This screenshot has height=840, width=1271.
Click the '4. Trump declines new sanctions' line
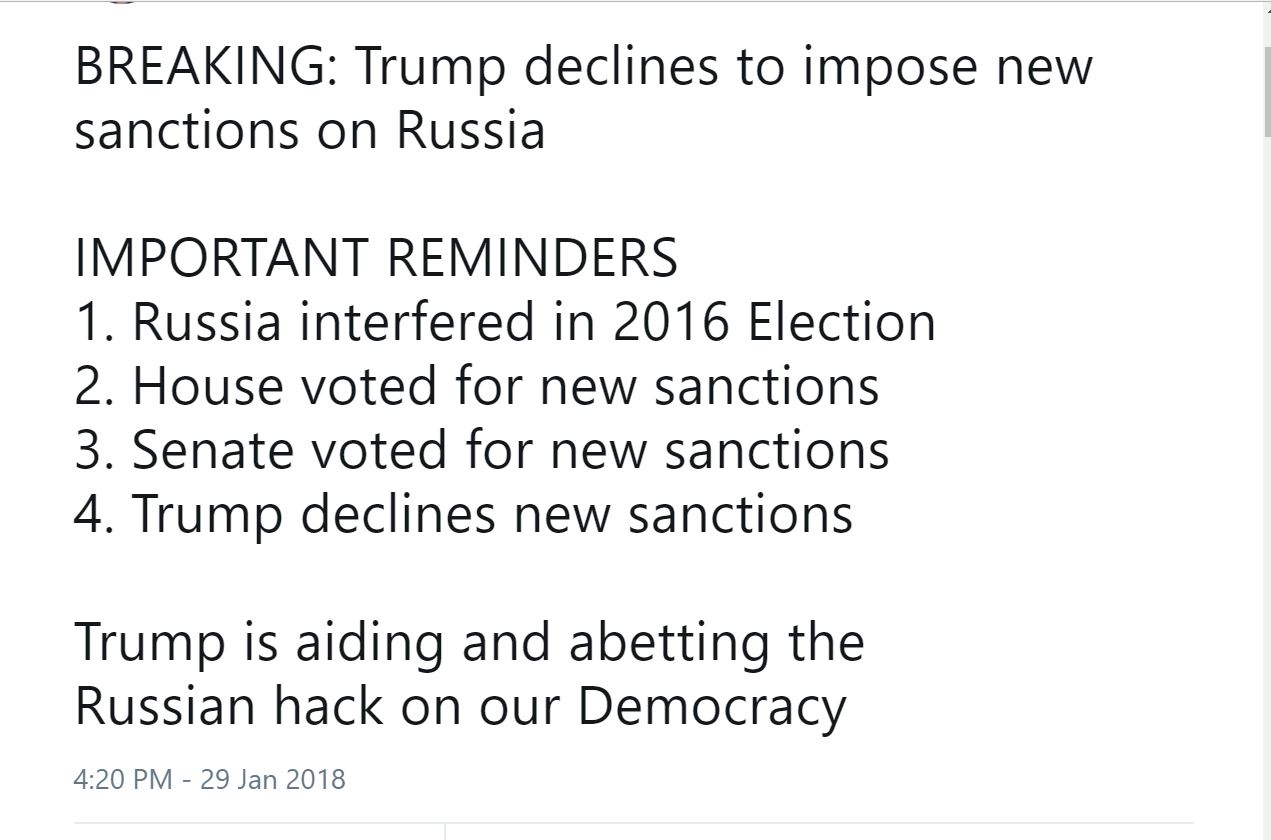pyautogui.click(x=464, y=516)
